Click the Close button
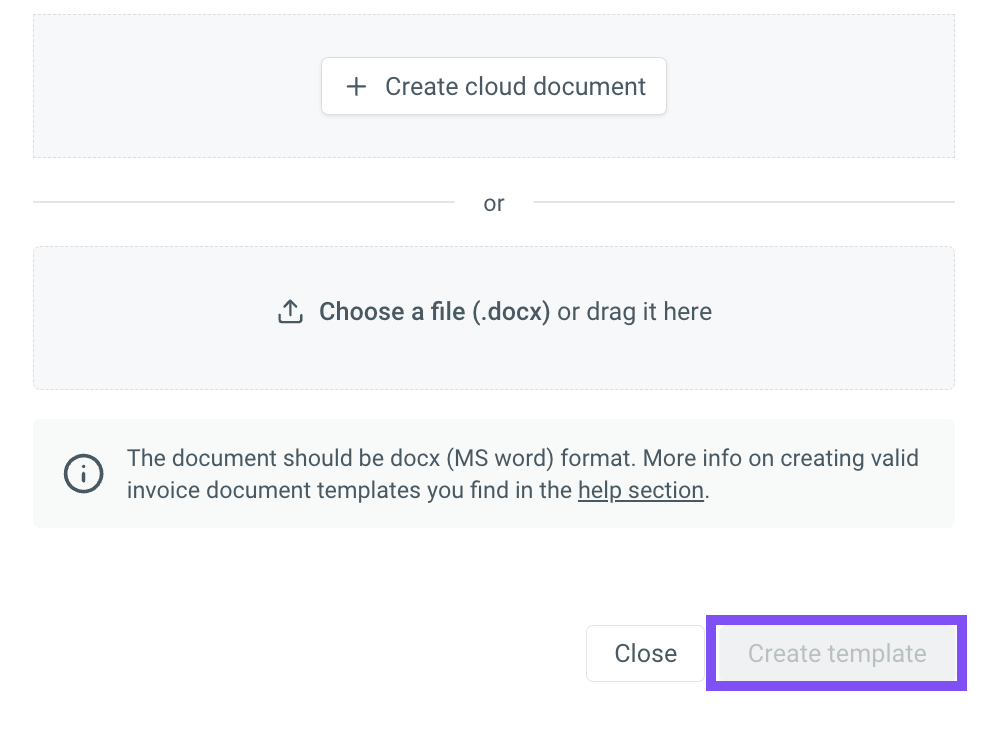This screenshot has width=984, height=744. click(645, 653)
